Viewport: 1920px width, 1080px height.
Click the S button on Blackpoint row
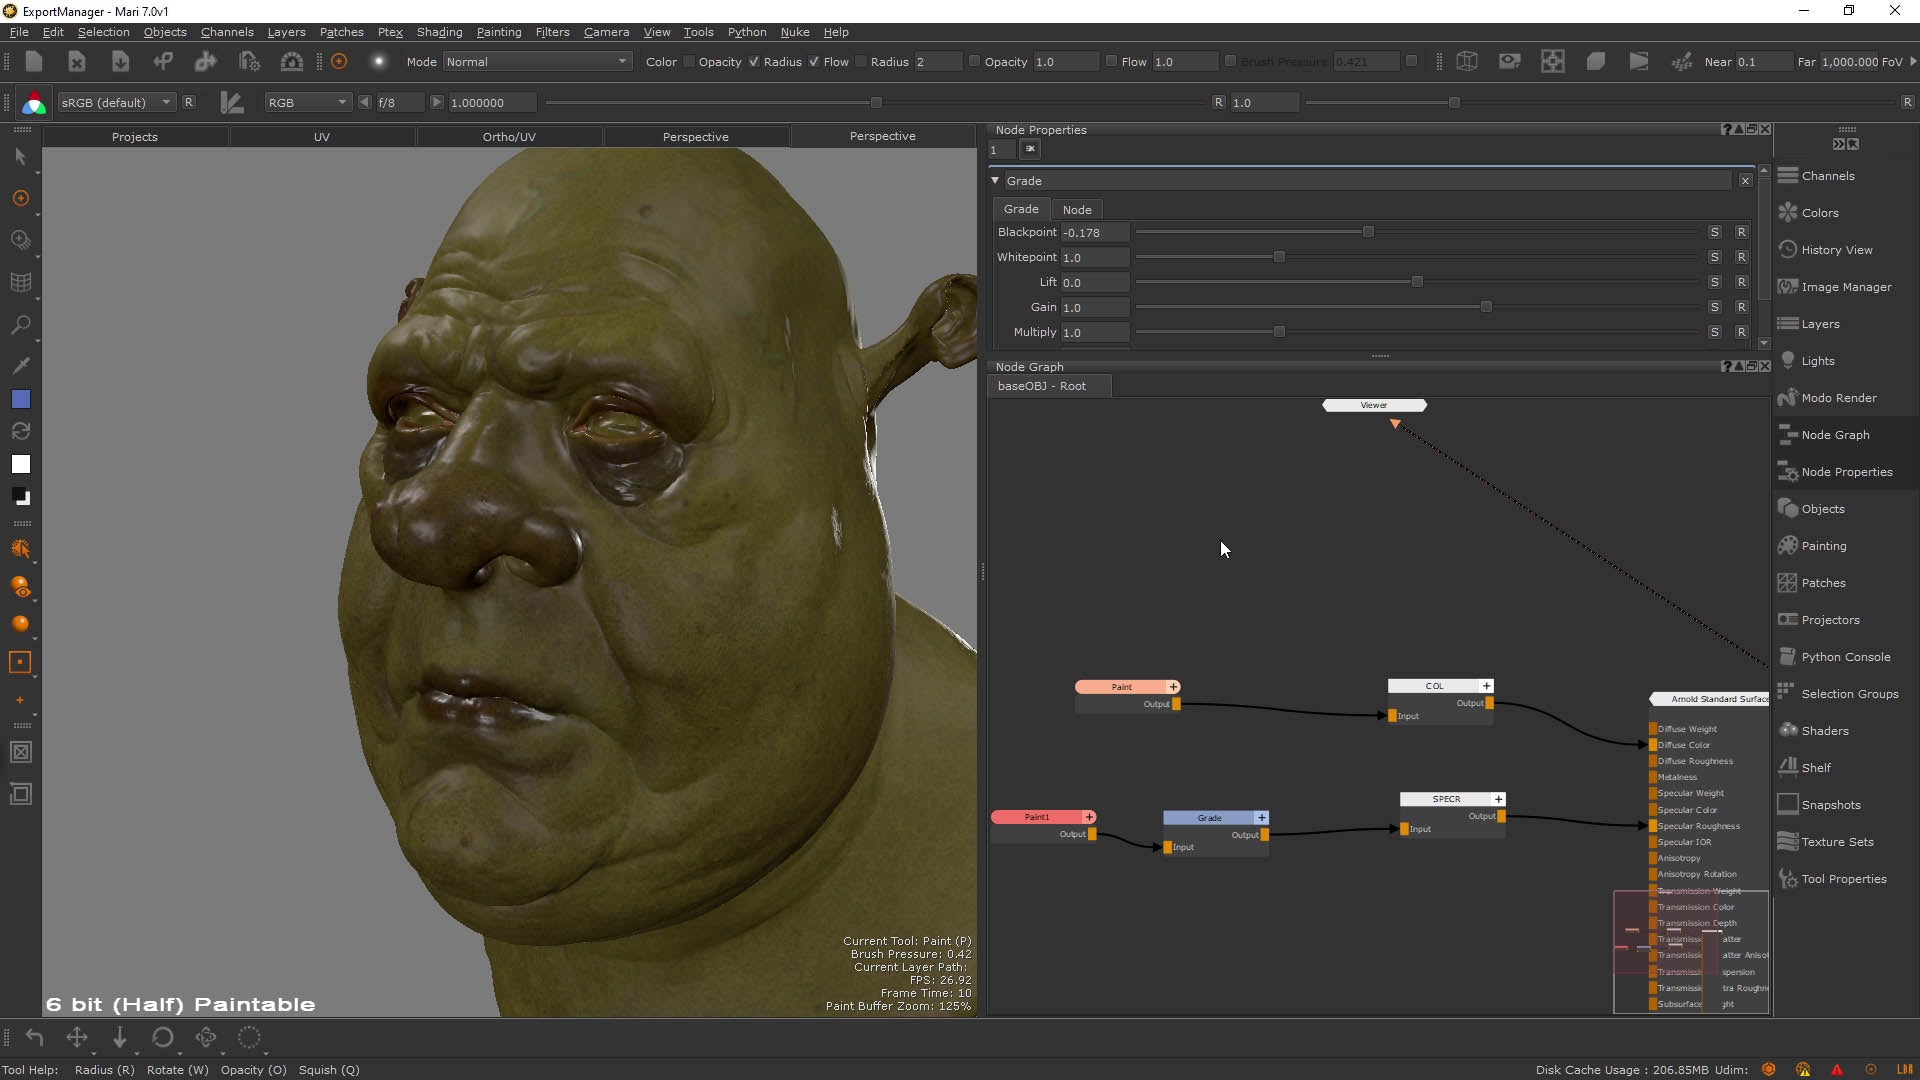click(x=1714, y=232)
